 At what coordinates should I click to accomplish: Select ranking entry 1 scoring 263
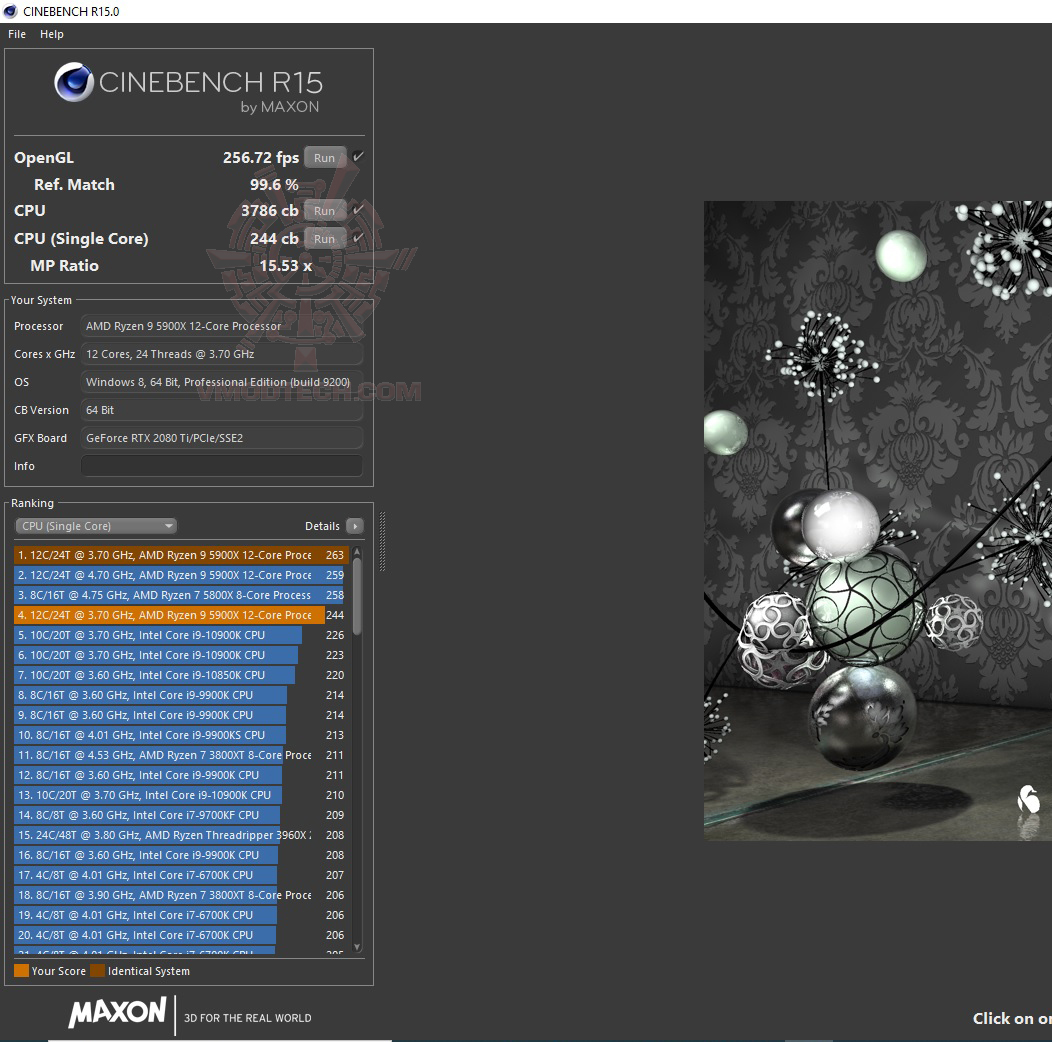(180, 555)
